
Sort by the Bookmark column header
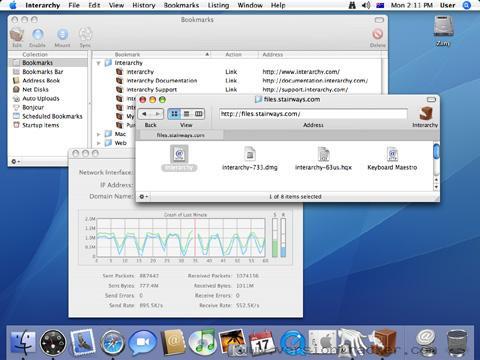(x=152, y=54)
